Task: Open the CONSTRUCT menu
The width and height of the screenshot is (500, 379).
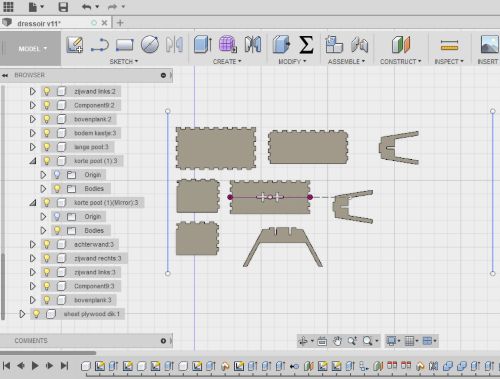Action: click(x=401, y=62)
